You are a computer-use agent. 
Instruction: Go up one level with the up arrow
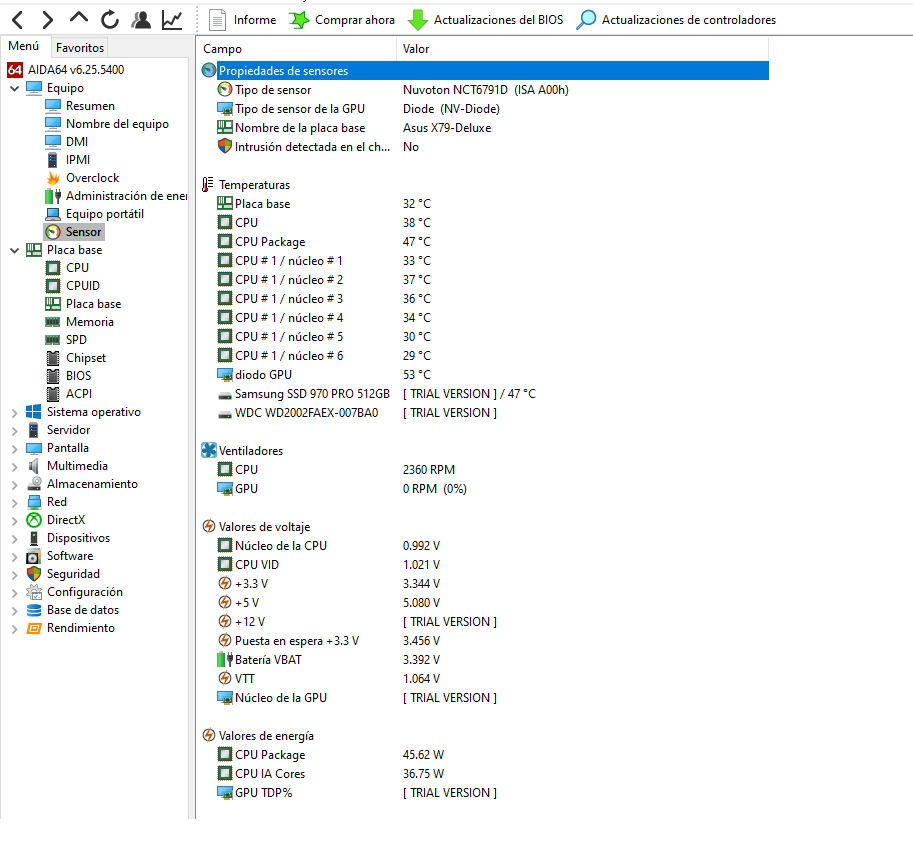pyautogui.click(x=79, y=17)
